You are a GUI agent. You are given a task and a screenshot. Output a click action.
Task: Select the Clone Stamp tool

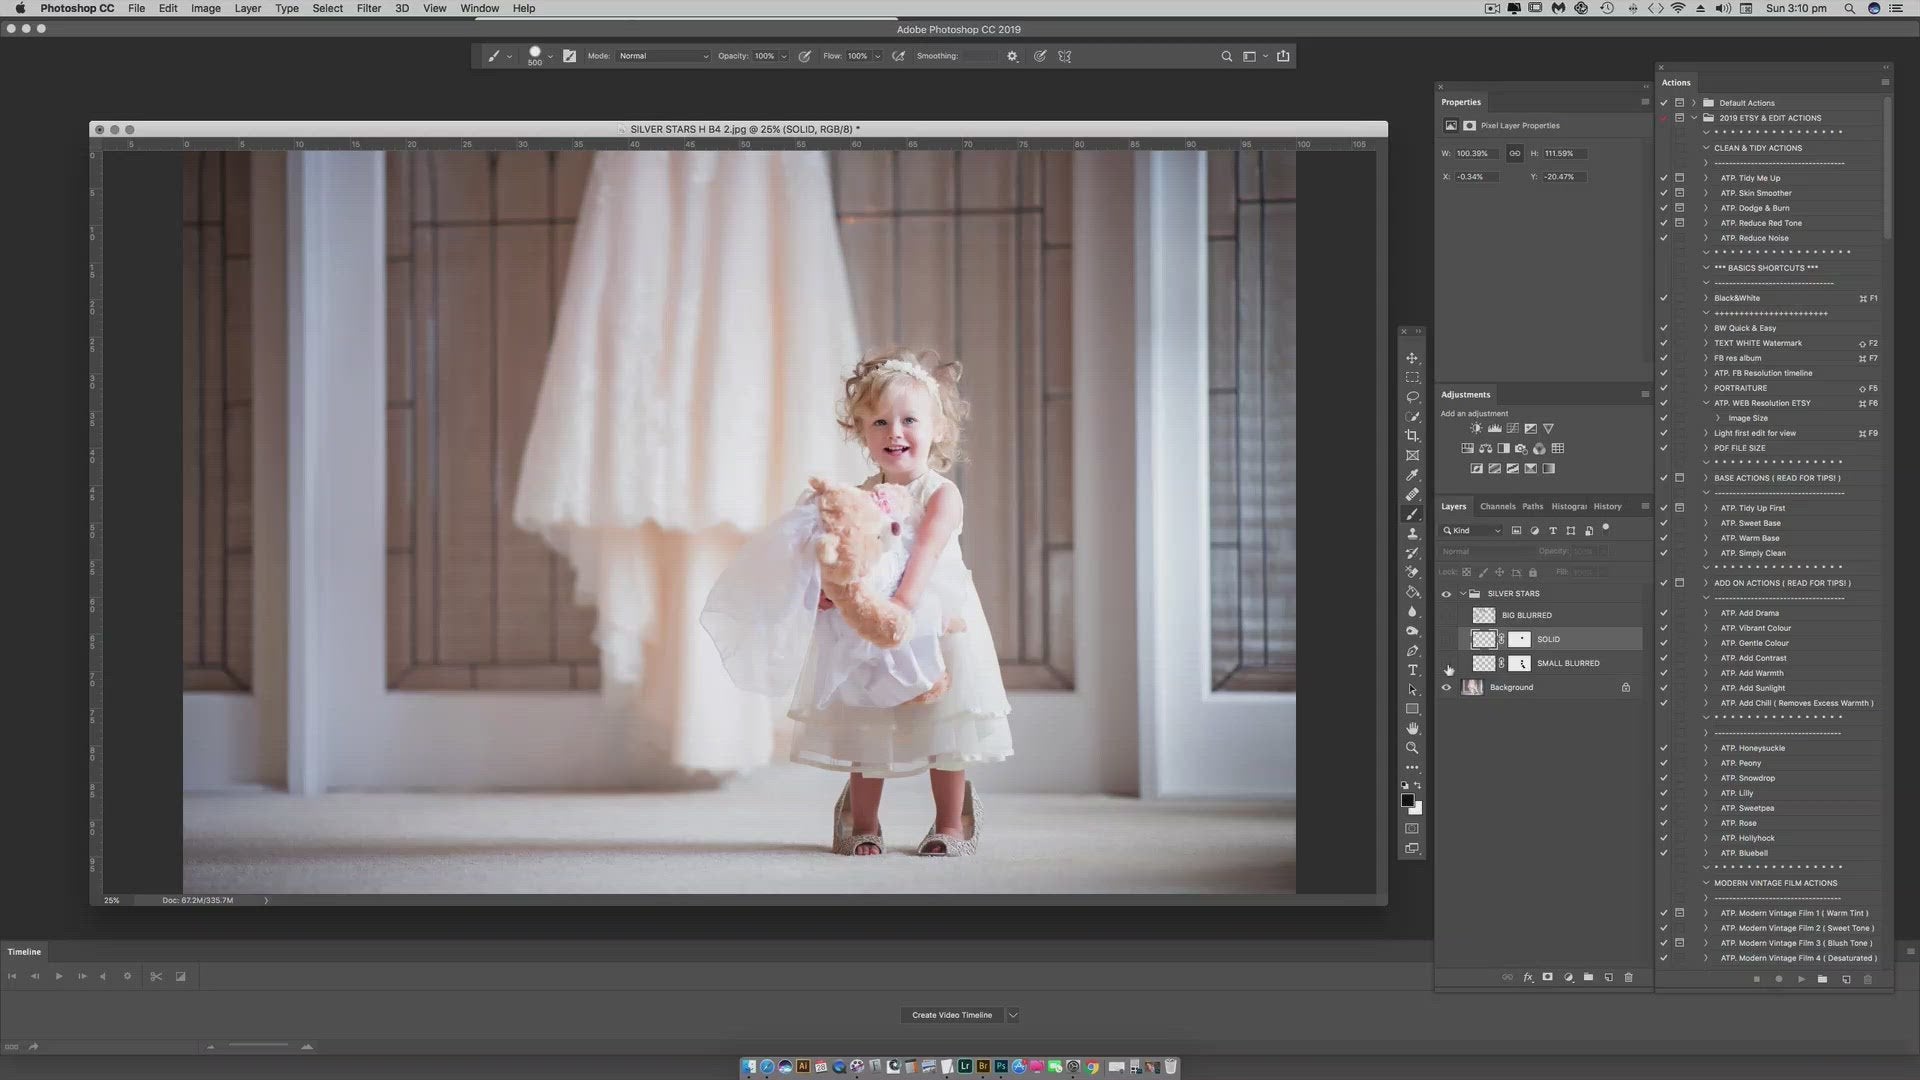(1411, 533)
